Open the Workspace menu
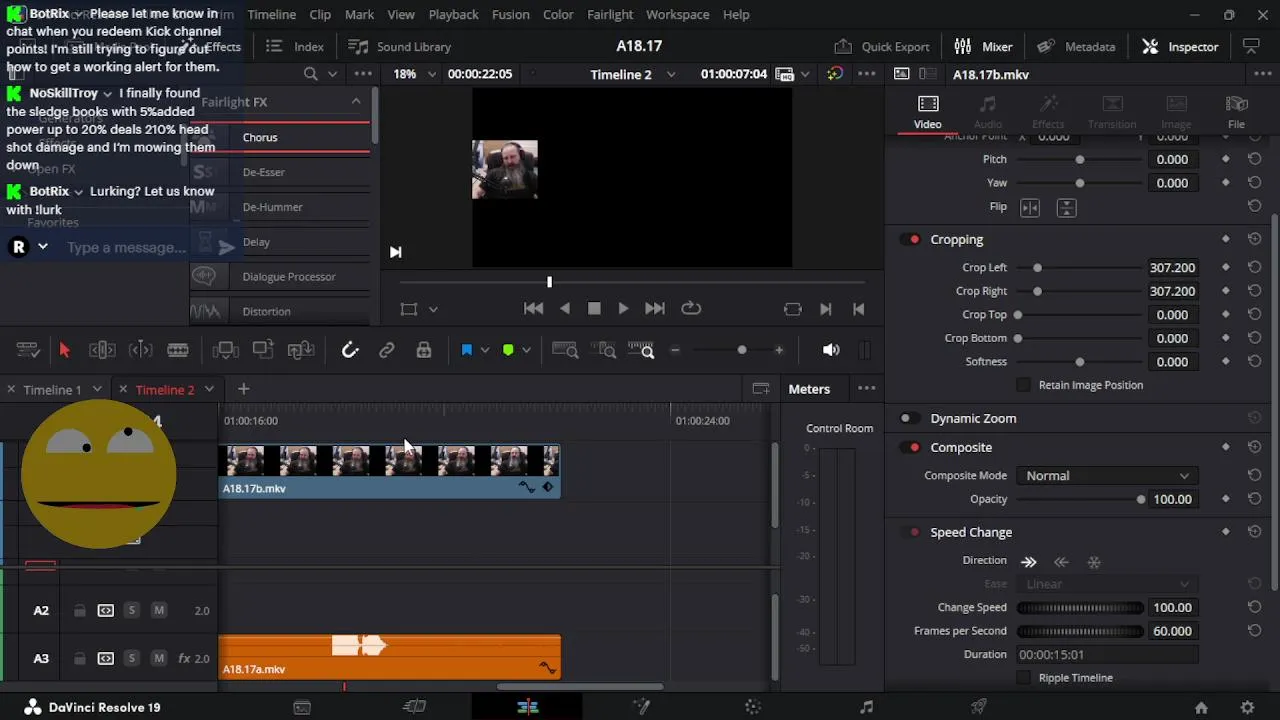 [677, 14]
